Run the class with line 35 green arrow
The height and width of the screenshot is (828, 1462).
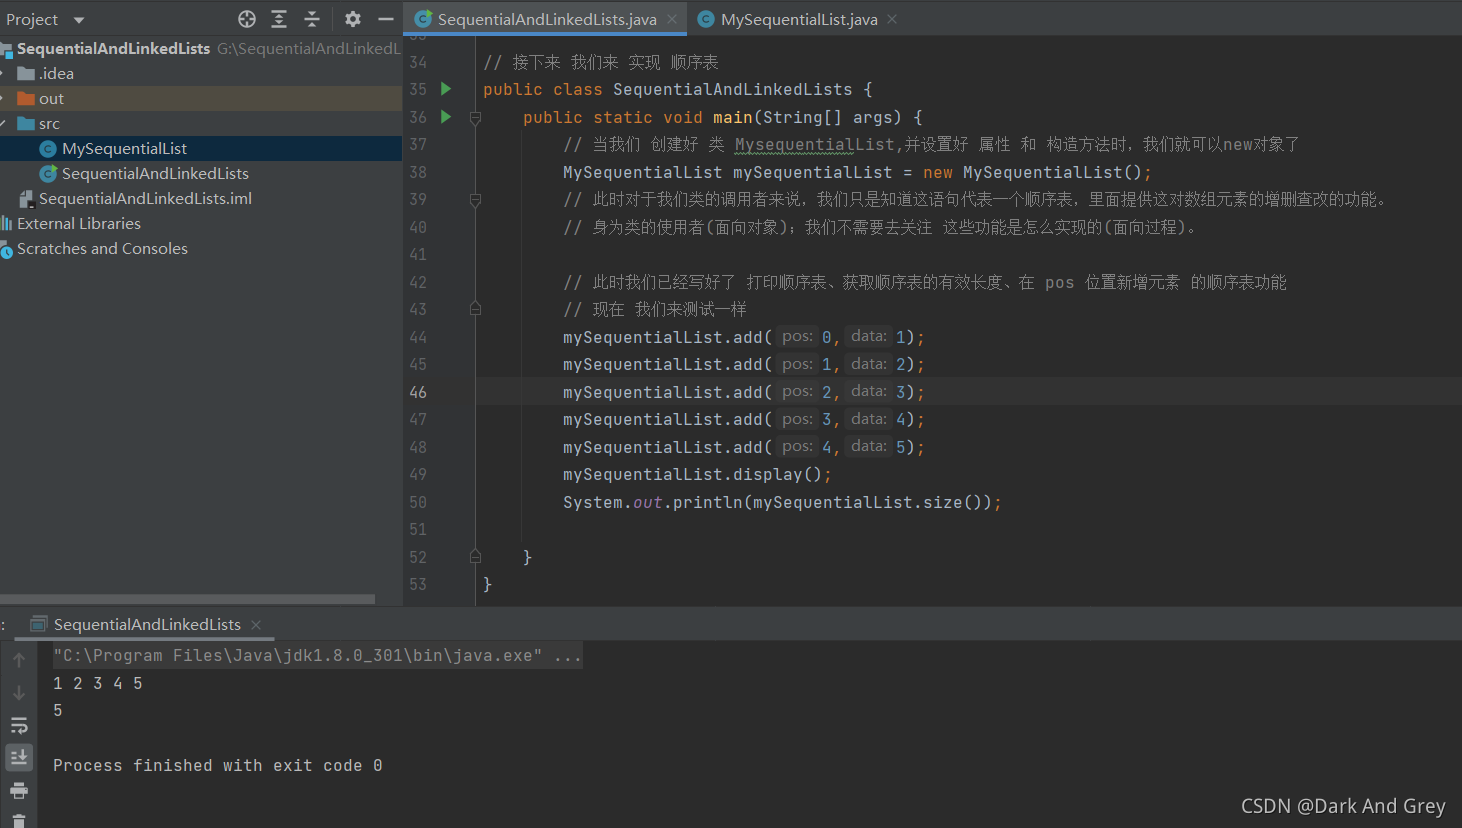click(446, 89)
